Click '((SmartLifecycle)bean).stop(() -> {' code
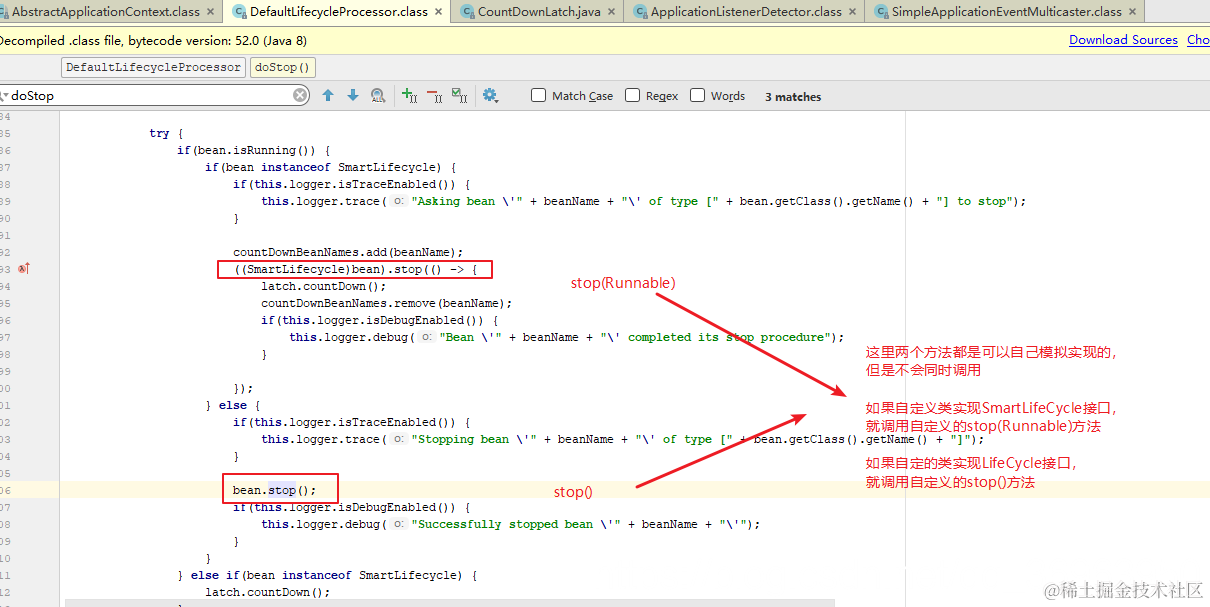1210x607 pixels. coord(356,270)
